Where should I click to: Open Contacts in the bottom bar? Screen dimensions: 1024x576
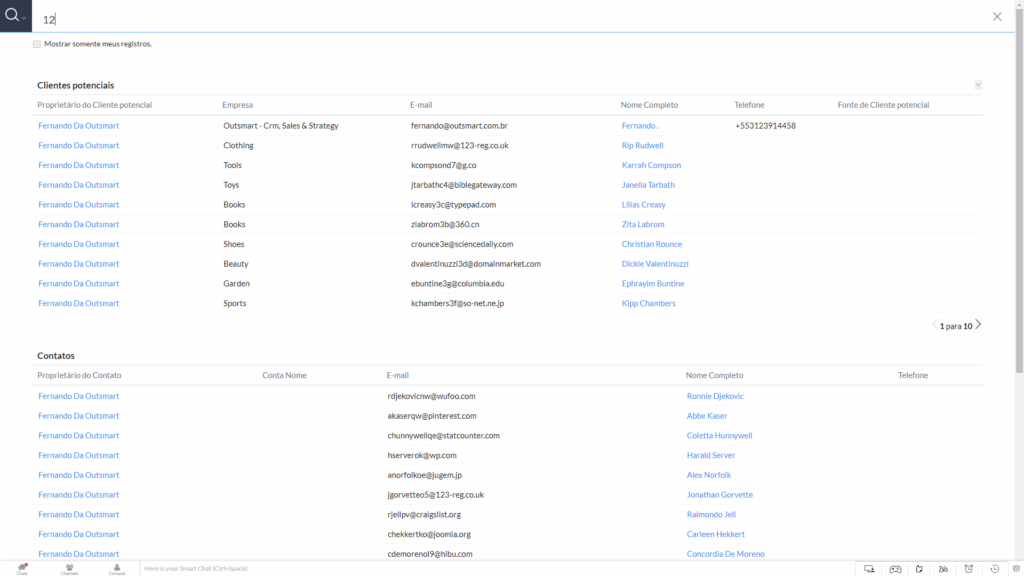pyautogui.click(x=117, y=569)
